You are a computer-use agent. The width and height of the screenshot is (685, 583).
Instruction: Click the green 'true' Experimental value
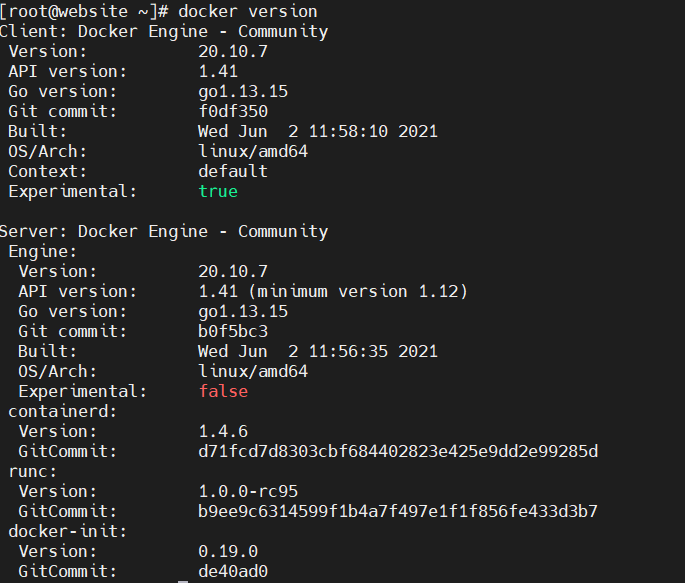[x=218, y=191]
